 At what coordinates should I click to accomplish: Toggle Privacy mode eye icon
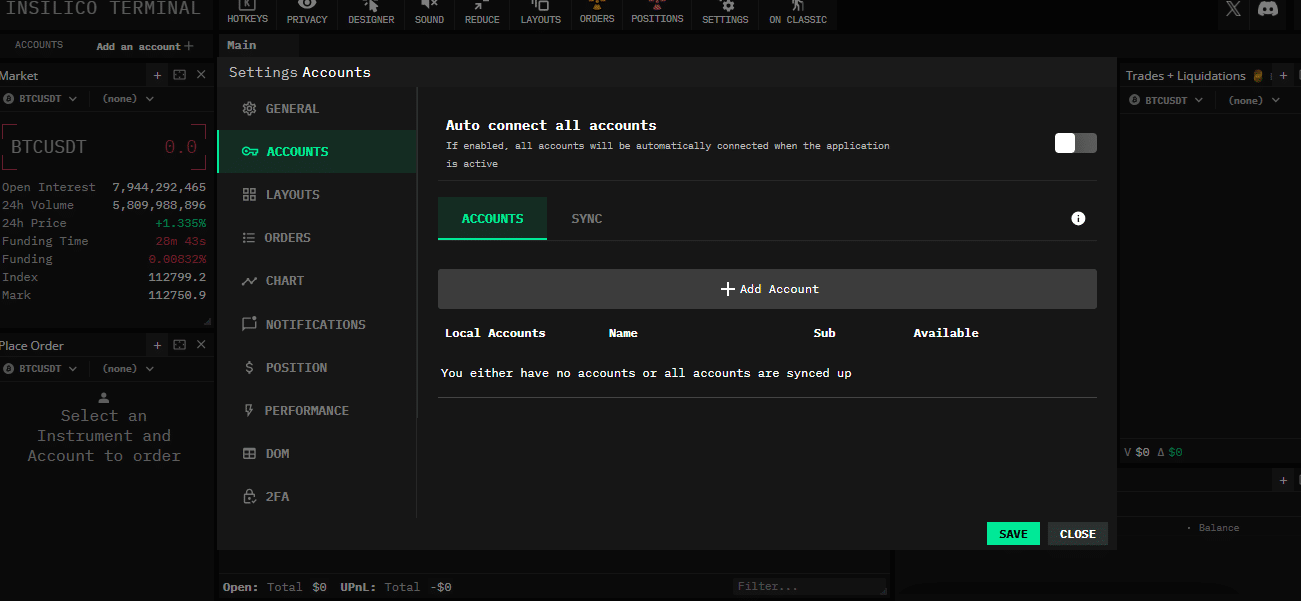tap(307, 13)
